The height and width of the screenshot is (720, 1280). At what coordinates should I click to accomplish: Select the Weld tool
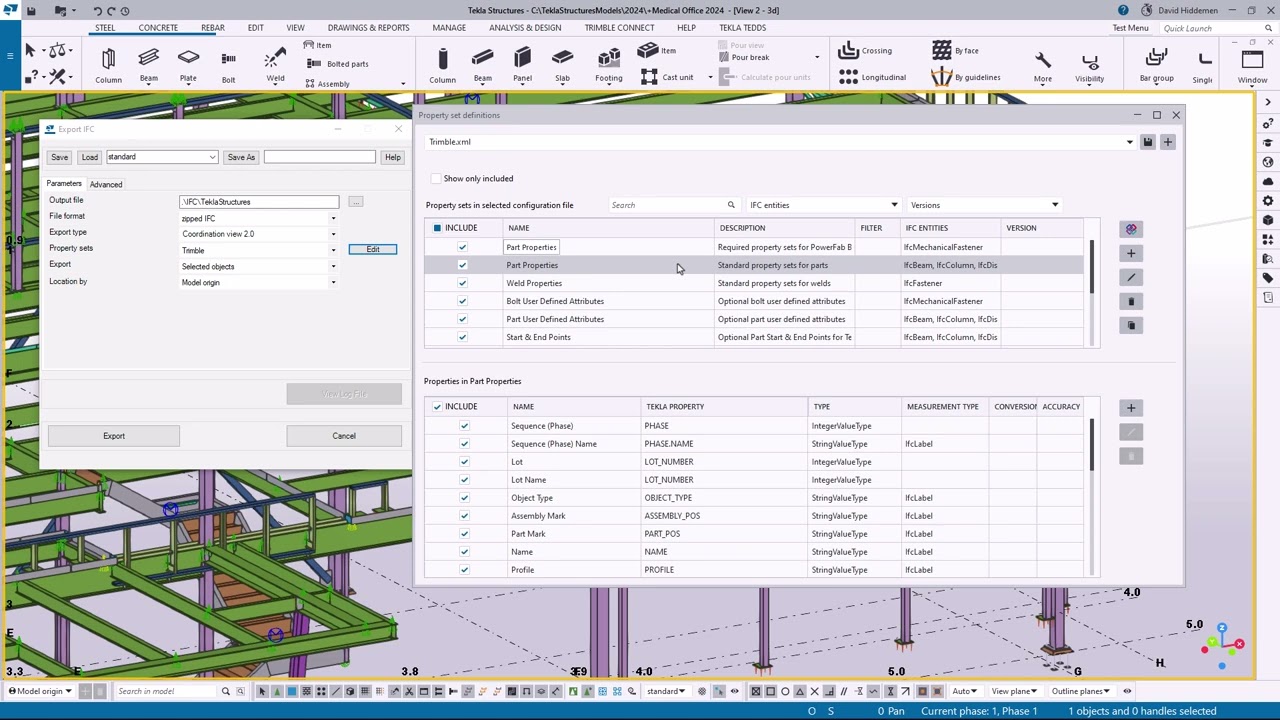pos(275,66)
